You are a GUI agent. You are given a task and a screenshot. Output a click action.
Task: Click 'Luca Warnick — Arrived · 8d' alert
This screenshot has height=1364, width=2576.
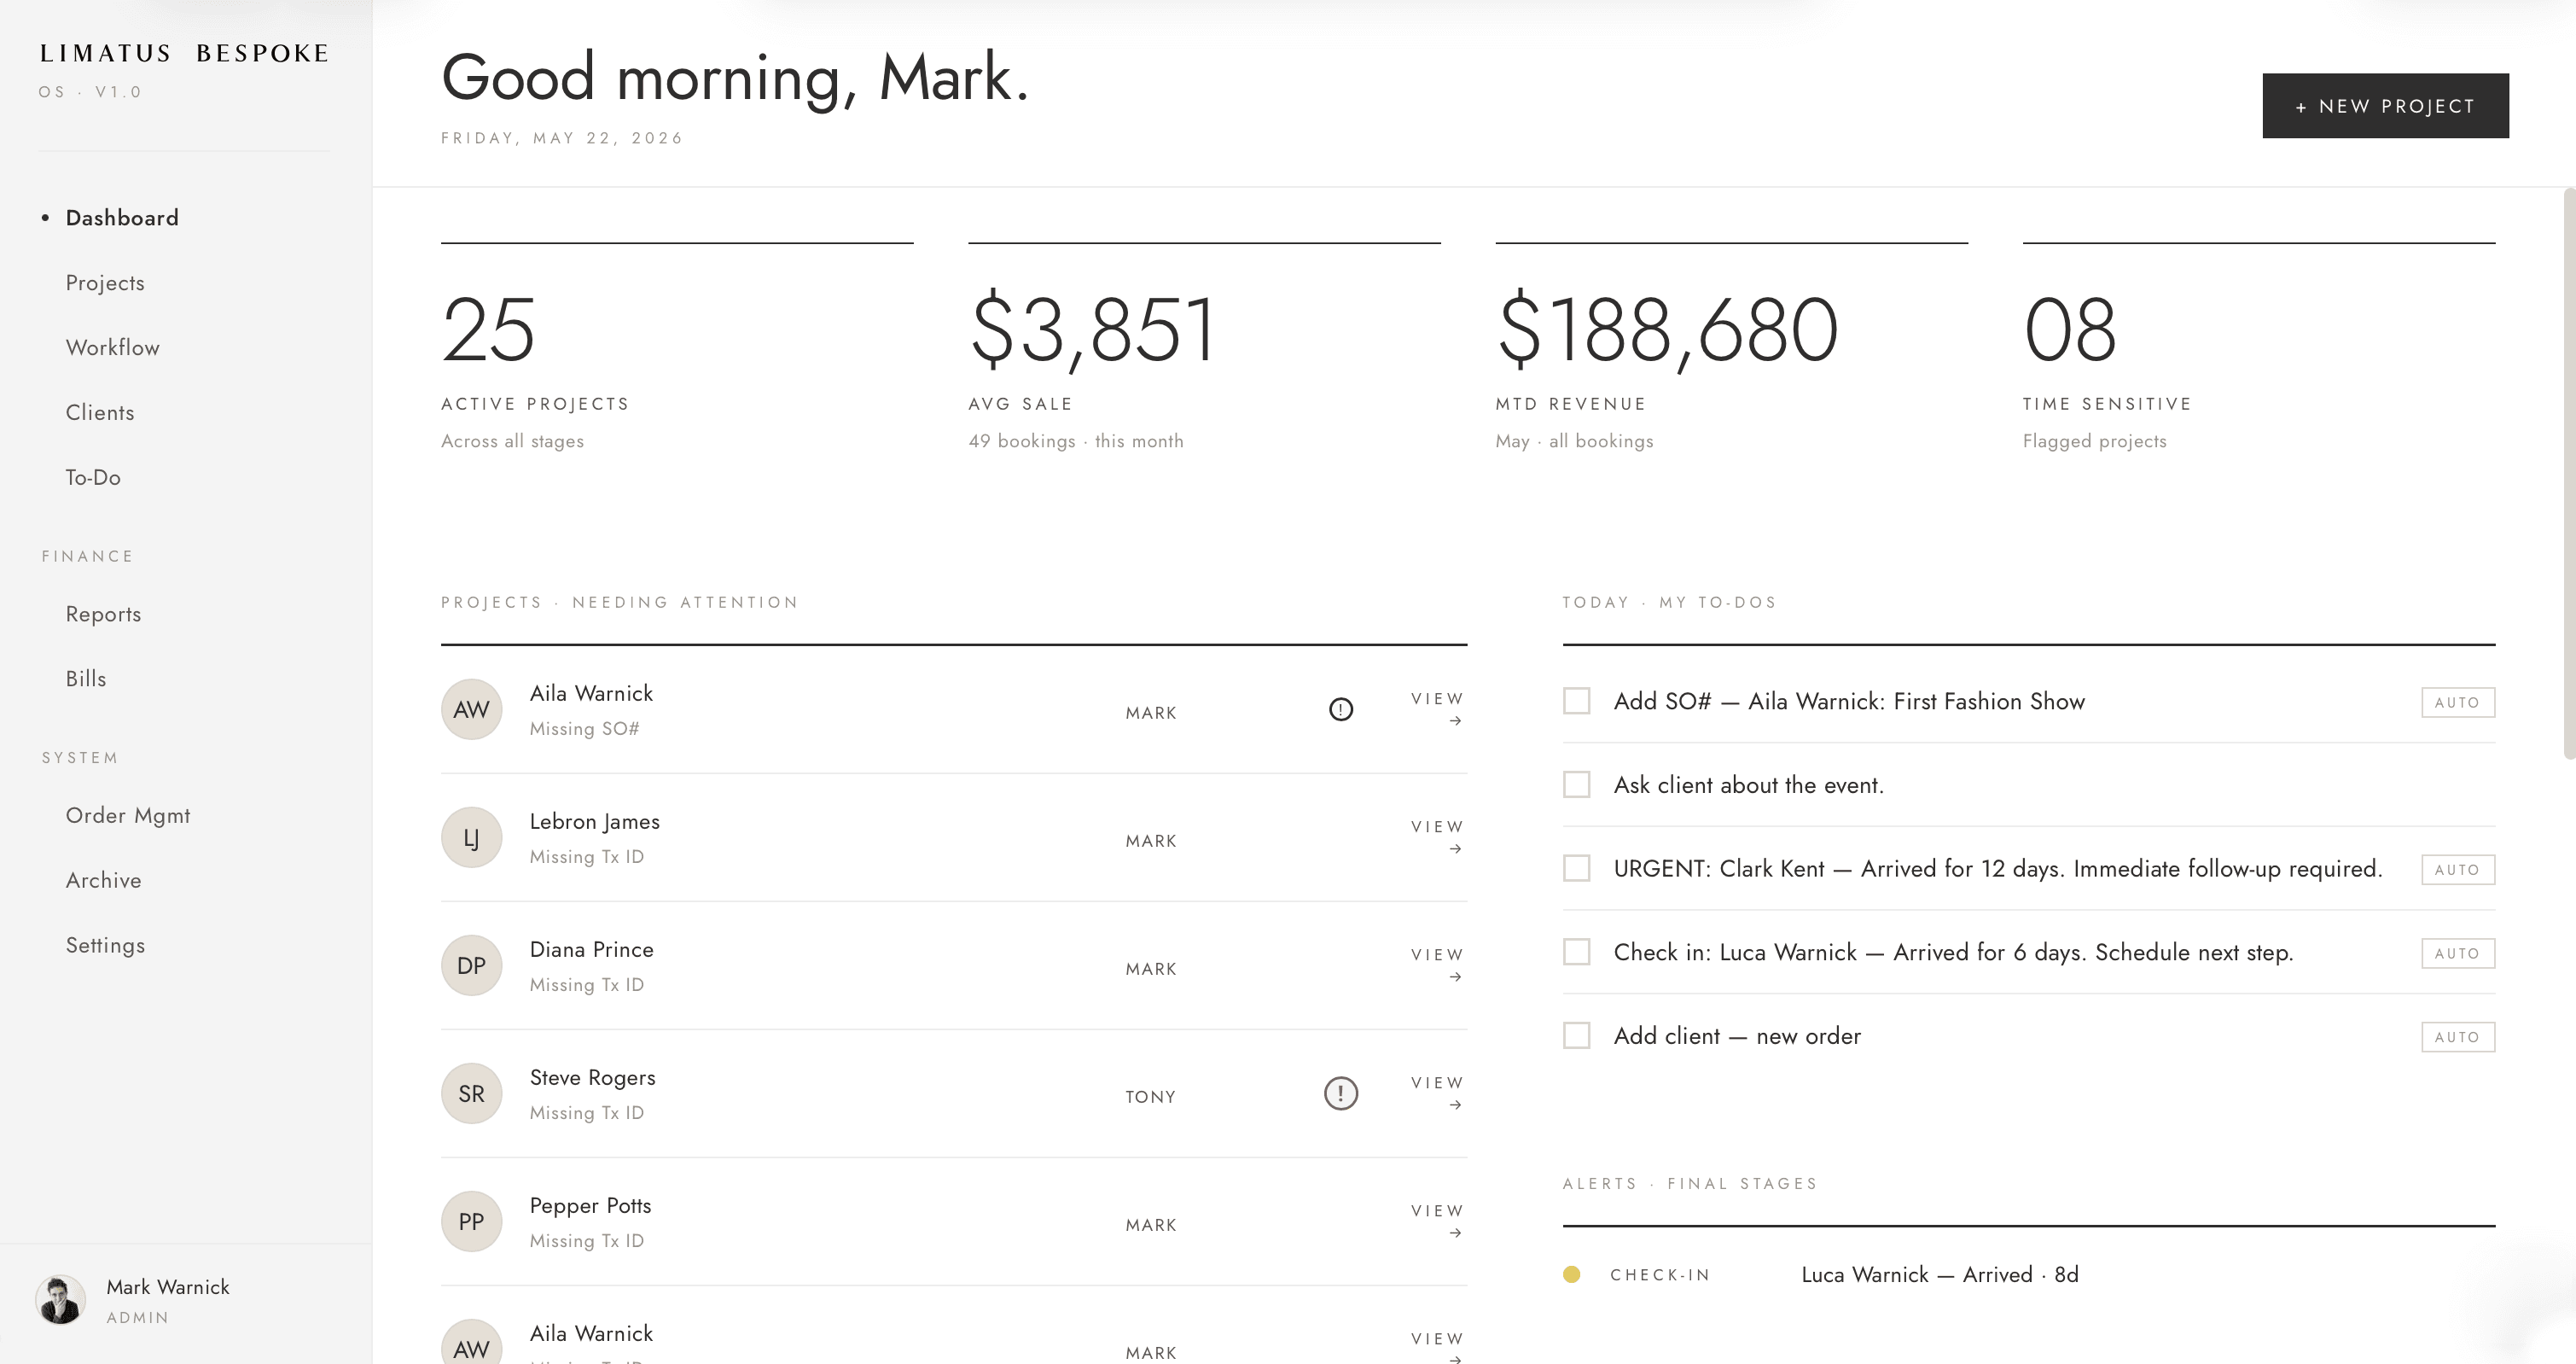pyautogui.click(x=1939, y=1274)
